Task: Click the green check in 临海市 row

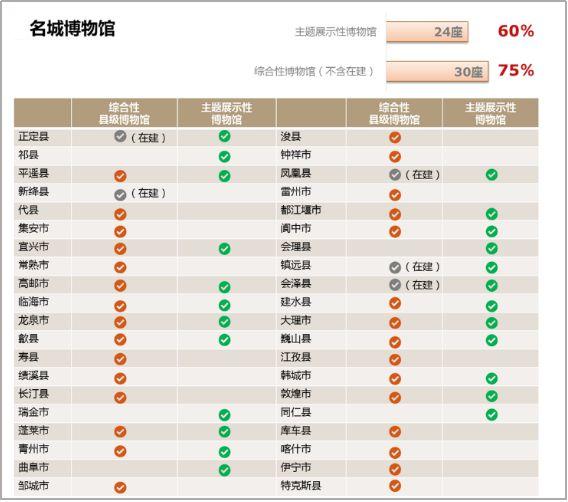Action: (225, 305)
